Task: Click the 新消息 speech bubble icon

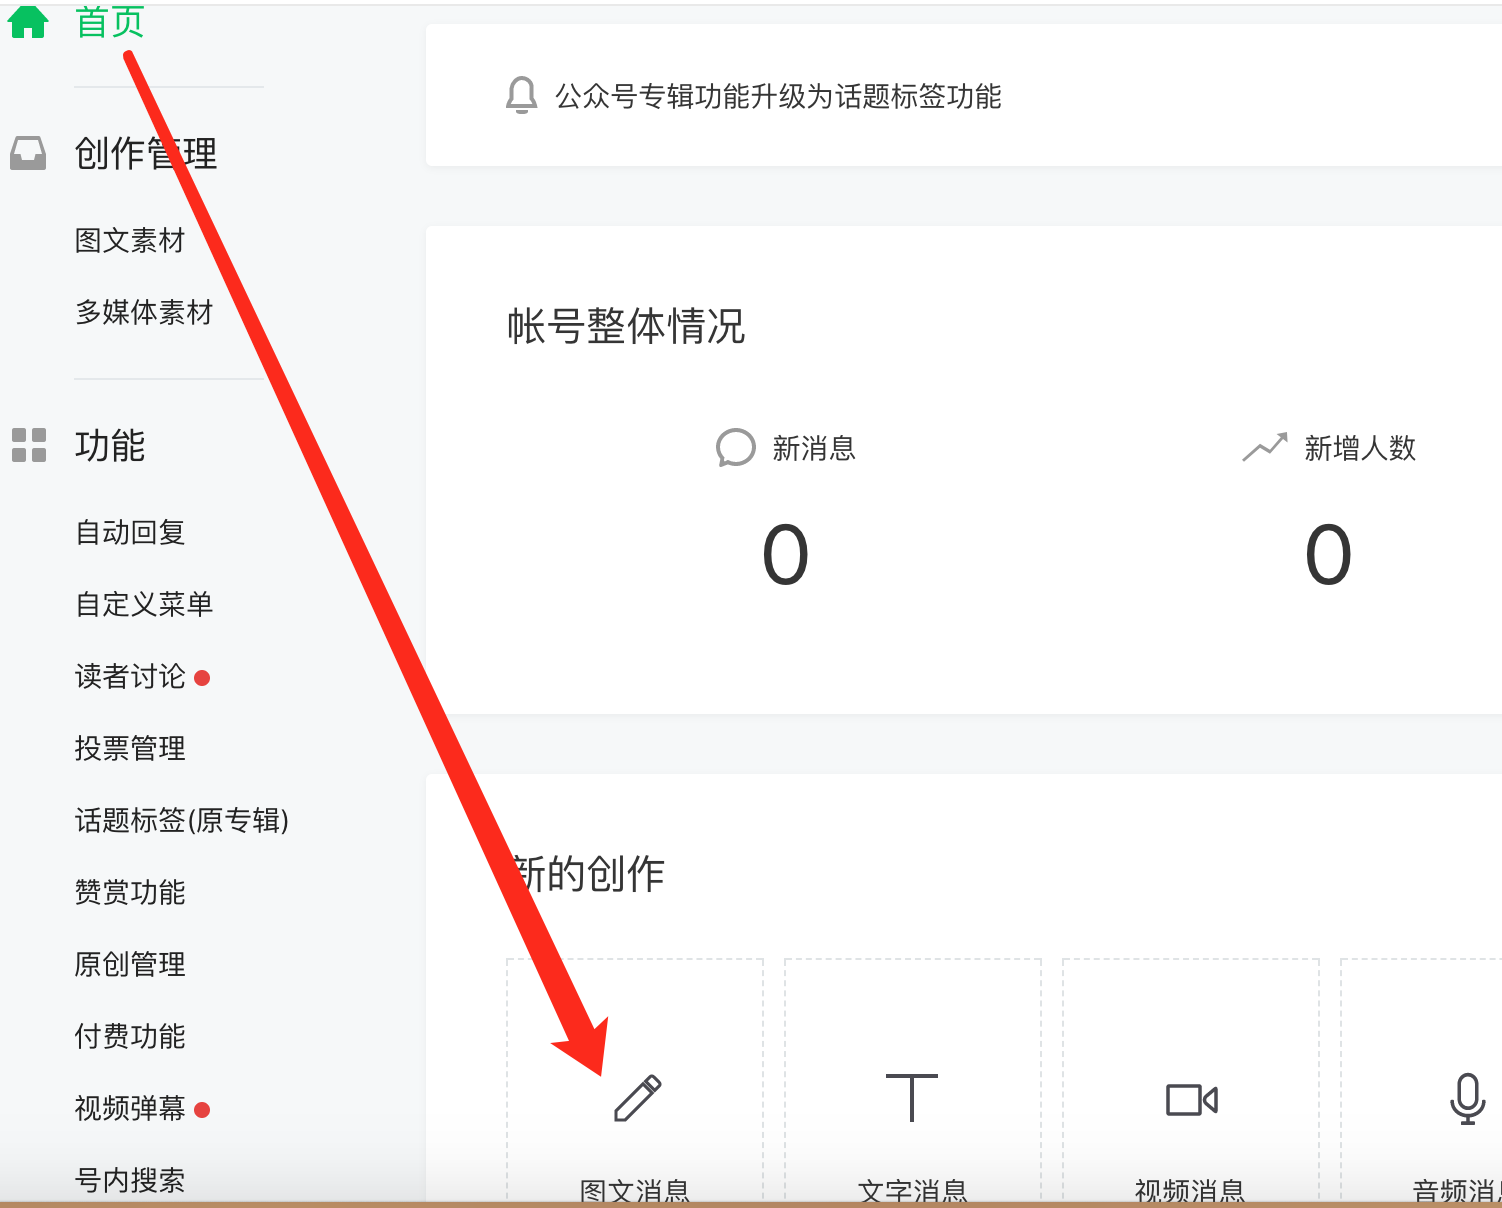Action: (735, 448)
